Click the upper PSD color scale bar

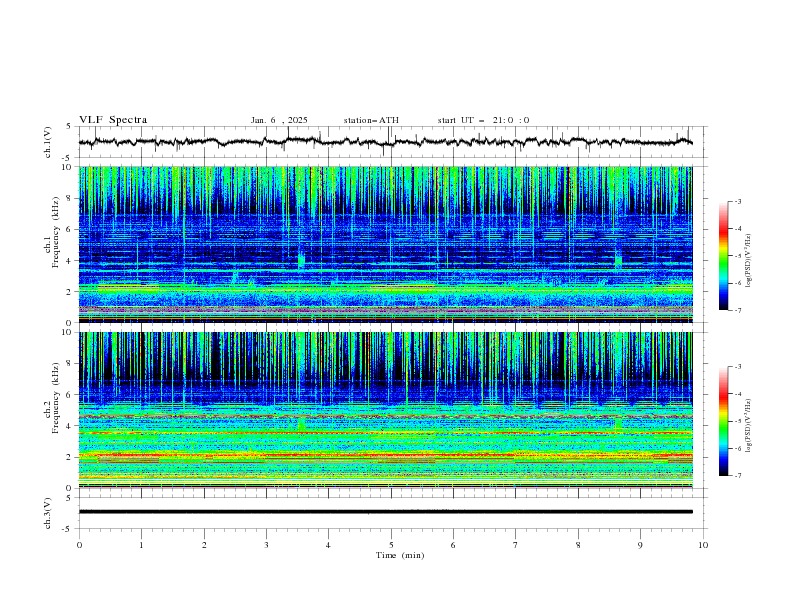(x=723, y=256)
